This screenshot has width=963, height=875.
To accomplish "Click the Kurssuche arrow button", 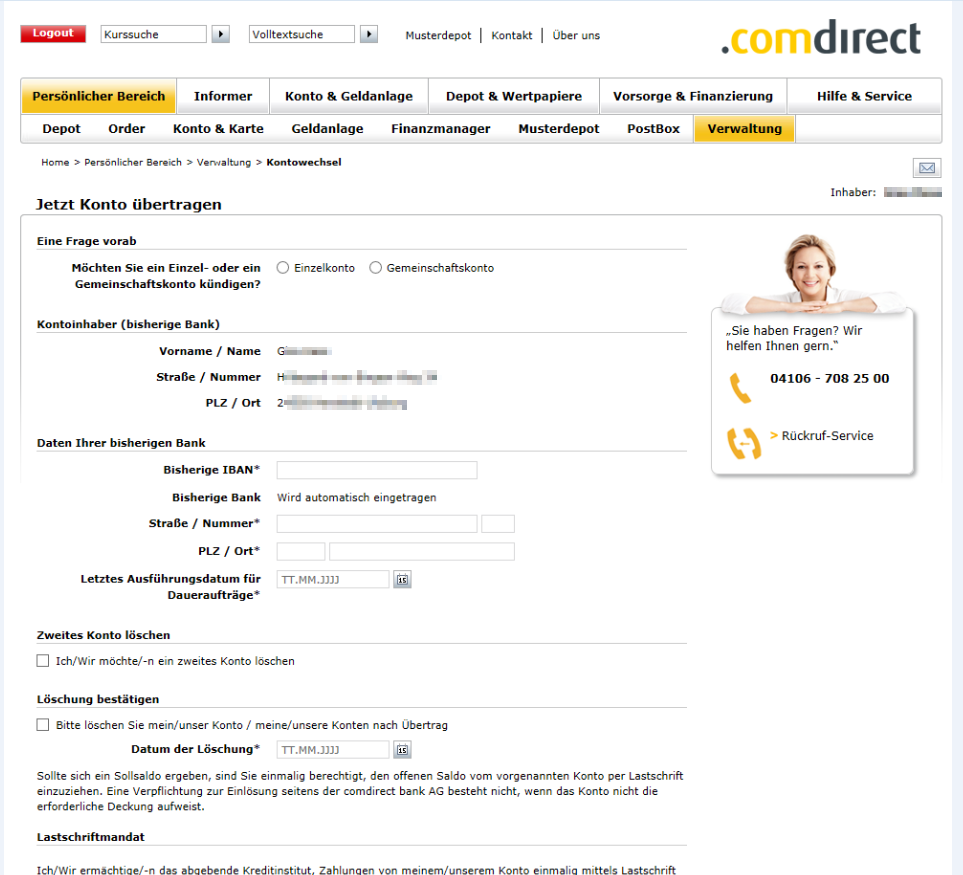I will point(220,34).
